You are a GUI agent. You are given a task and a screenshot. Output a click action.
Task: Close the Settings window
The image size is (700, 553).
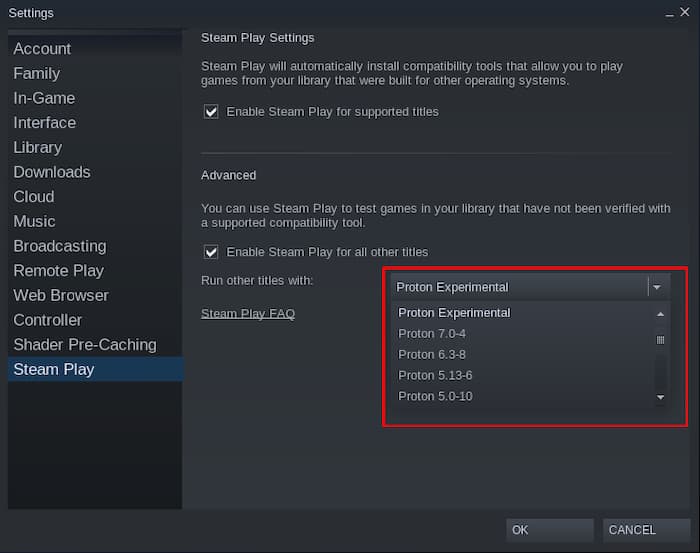pyautogui.click(x=685, y=12)
